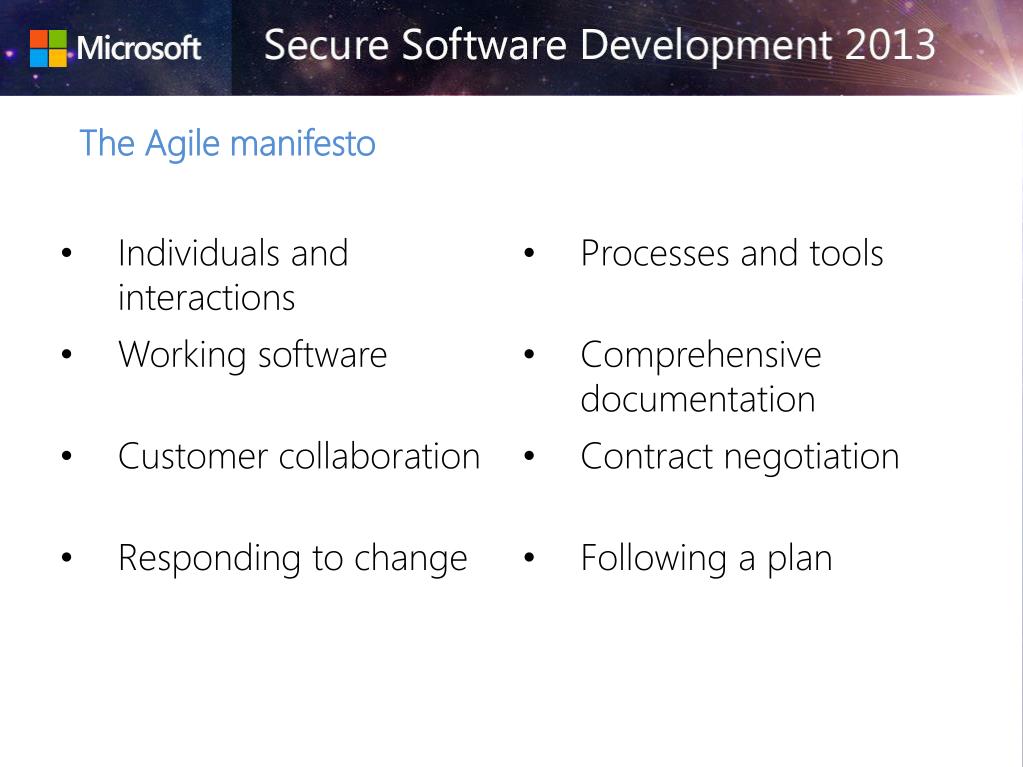The height and width of the screenshot is (767, 1023).
Task: Click the Comprehensive documentation item
Action: 701,377
